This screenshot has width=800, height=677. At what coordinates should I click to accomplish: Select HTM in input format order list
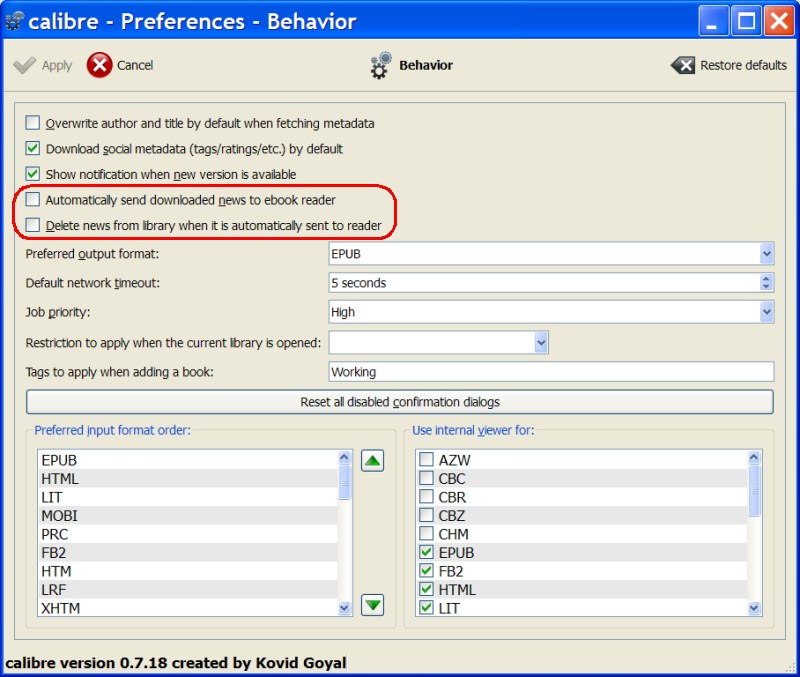tap(188, 571)
